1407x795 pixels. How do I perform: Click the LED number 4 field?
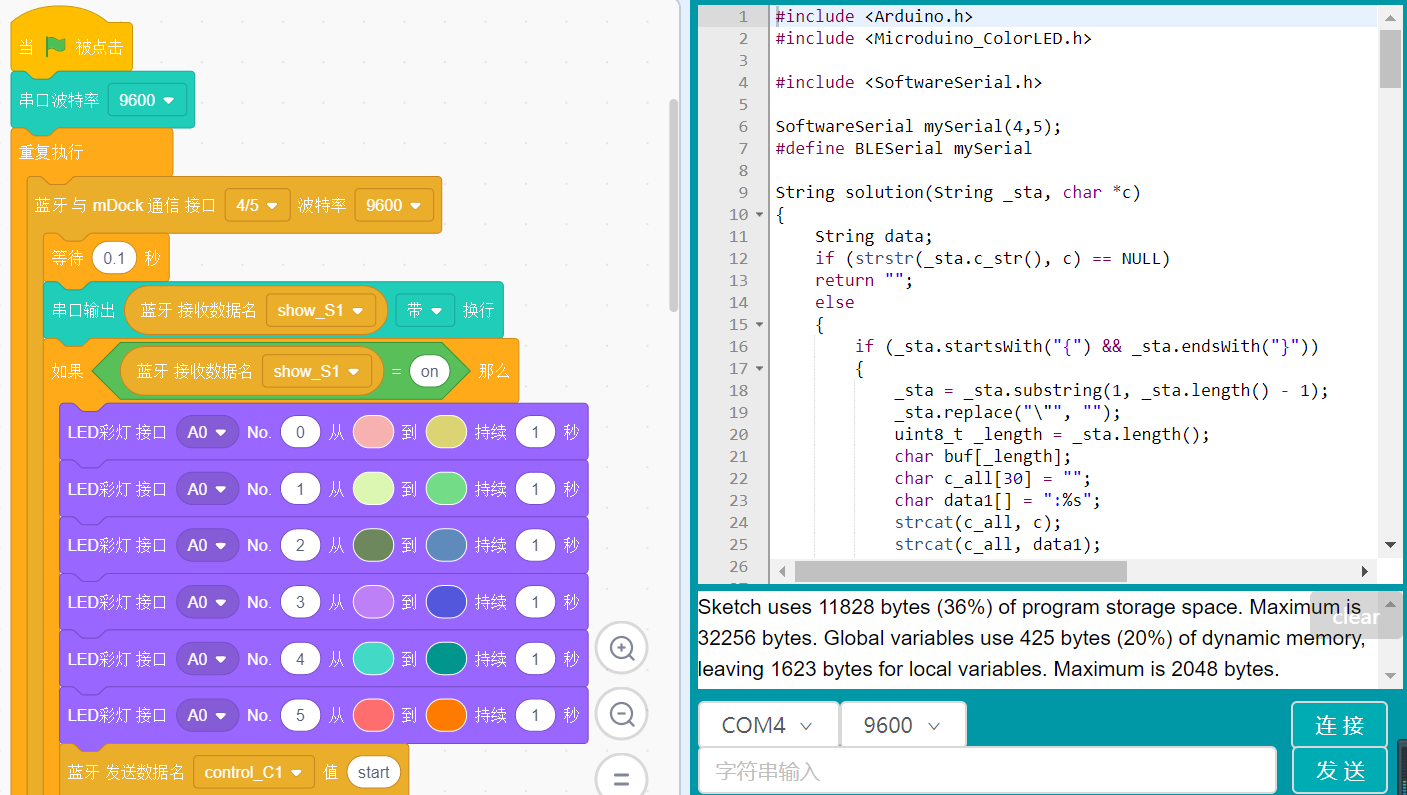coord(300,659)
